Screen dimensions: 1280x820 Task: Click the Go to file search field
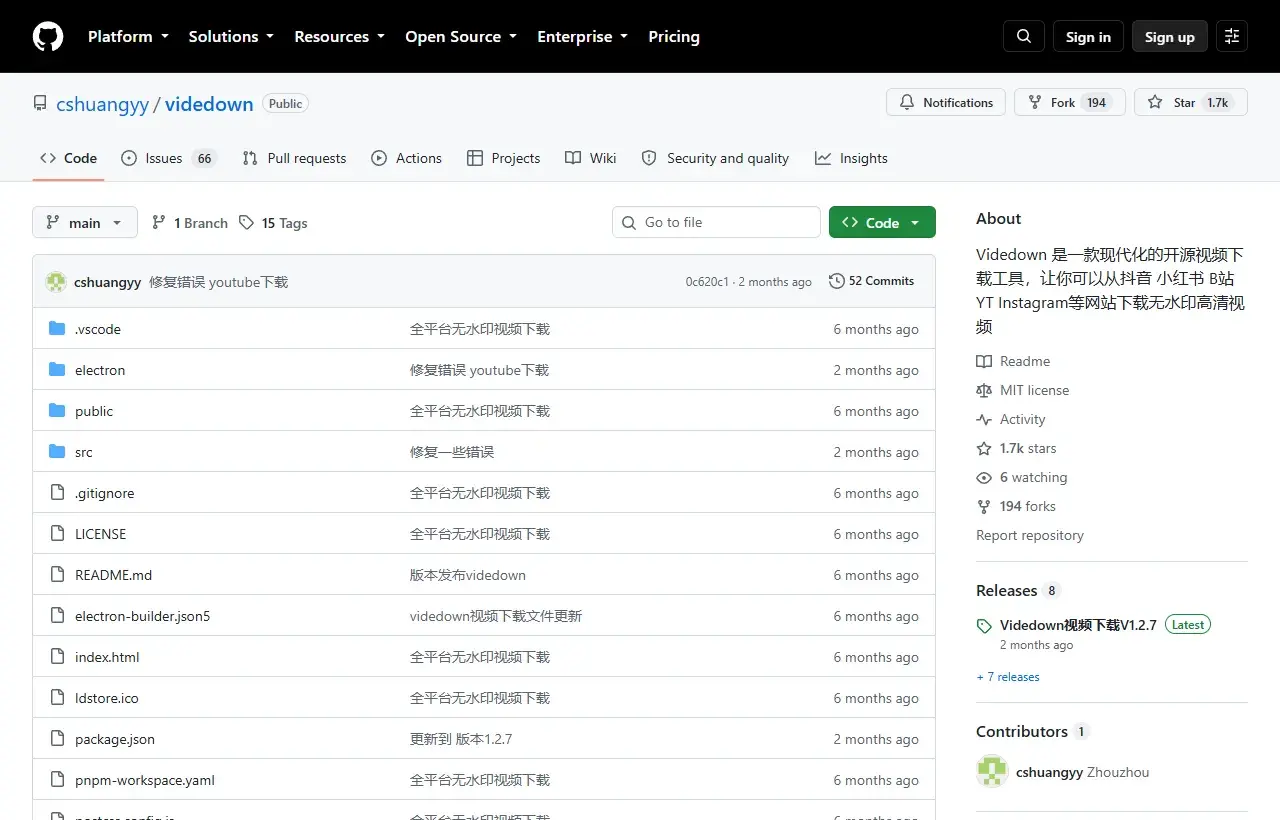point(716,222)
